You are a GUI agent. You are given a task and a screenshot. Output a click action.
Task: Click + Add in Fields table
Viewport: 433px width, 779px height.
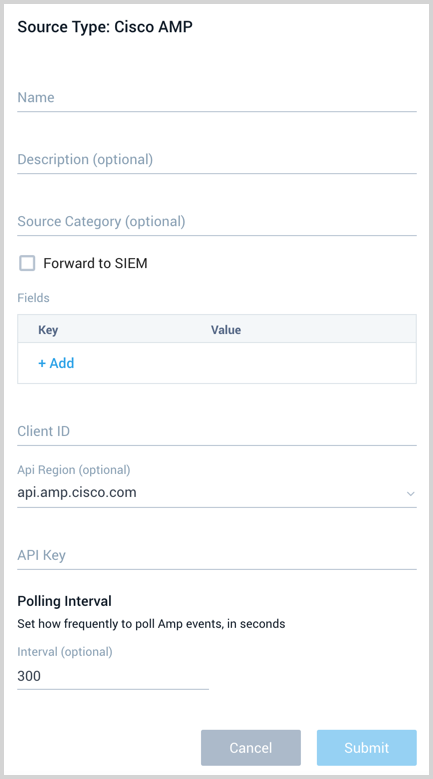coord(56,363)
